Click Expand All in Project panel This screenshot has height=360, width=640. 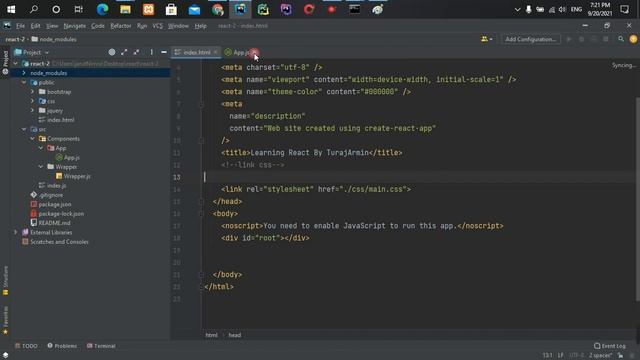point(124,52)
